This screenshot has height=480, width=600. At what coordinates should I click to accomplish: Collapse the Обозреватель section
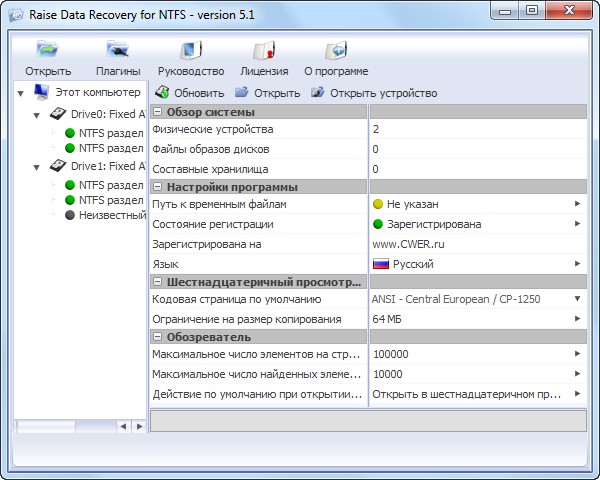158,337
